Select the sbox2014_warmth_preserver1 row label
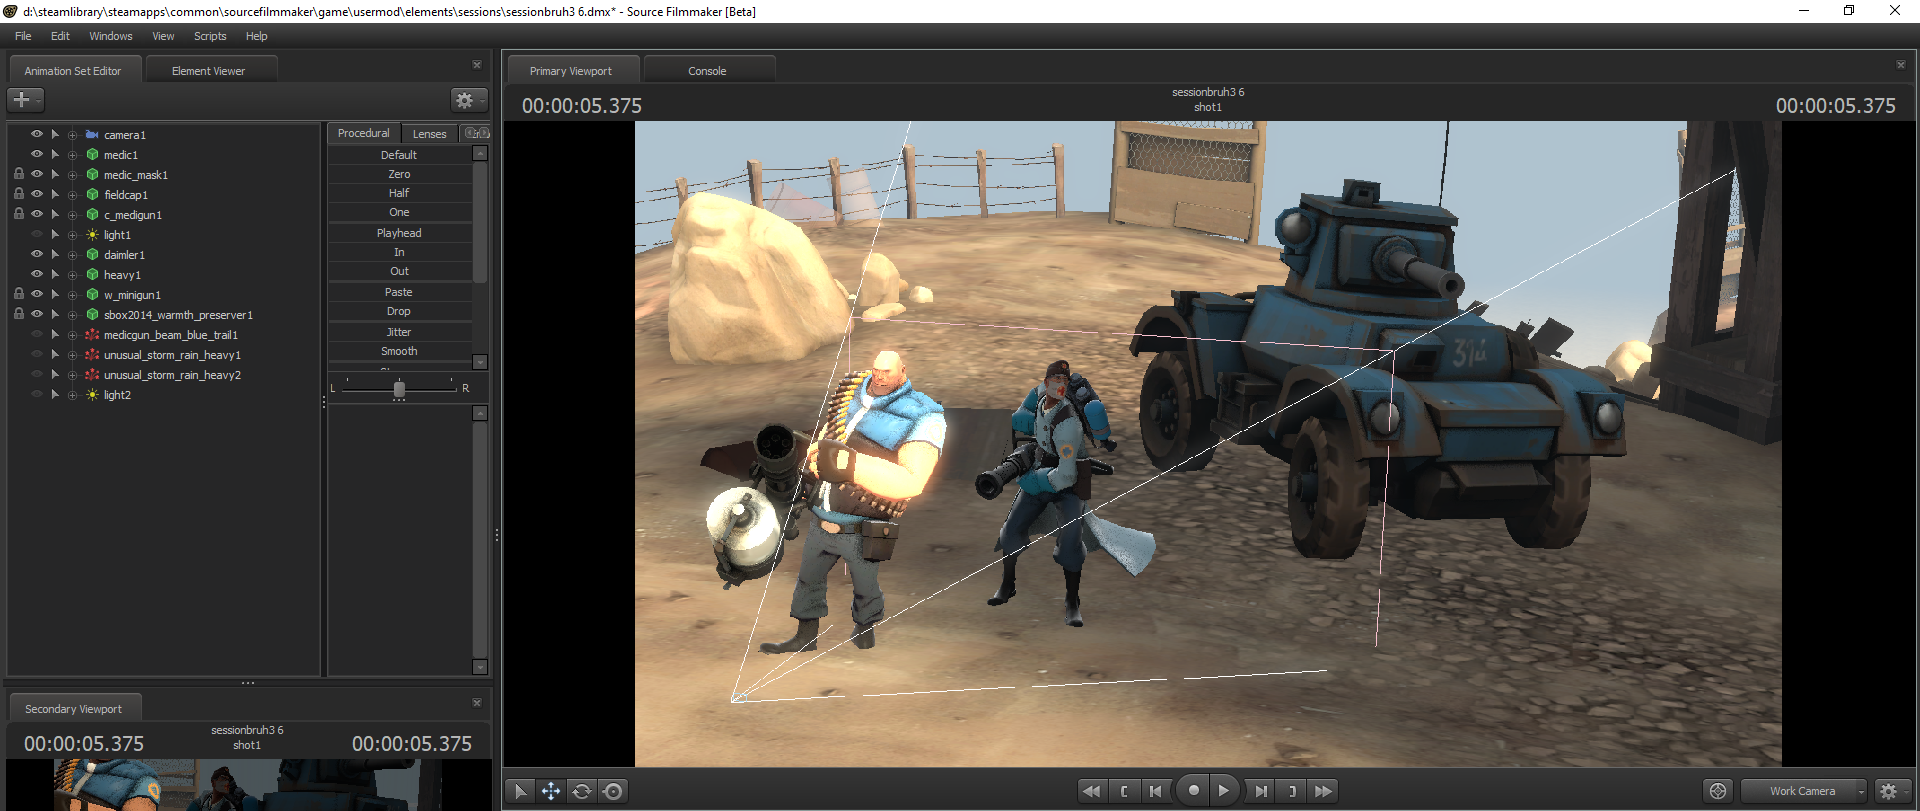The image size is (1920, 811). tap(179, 315)
